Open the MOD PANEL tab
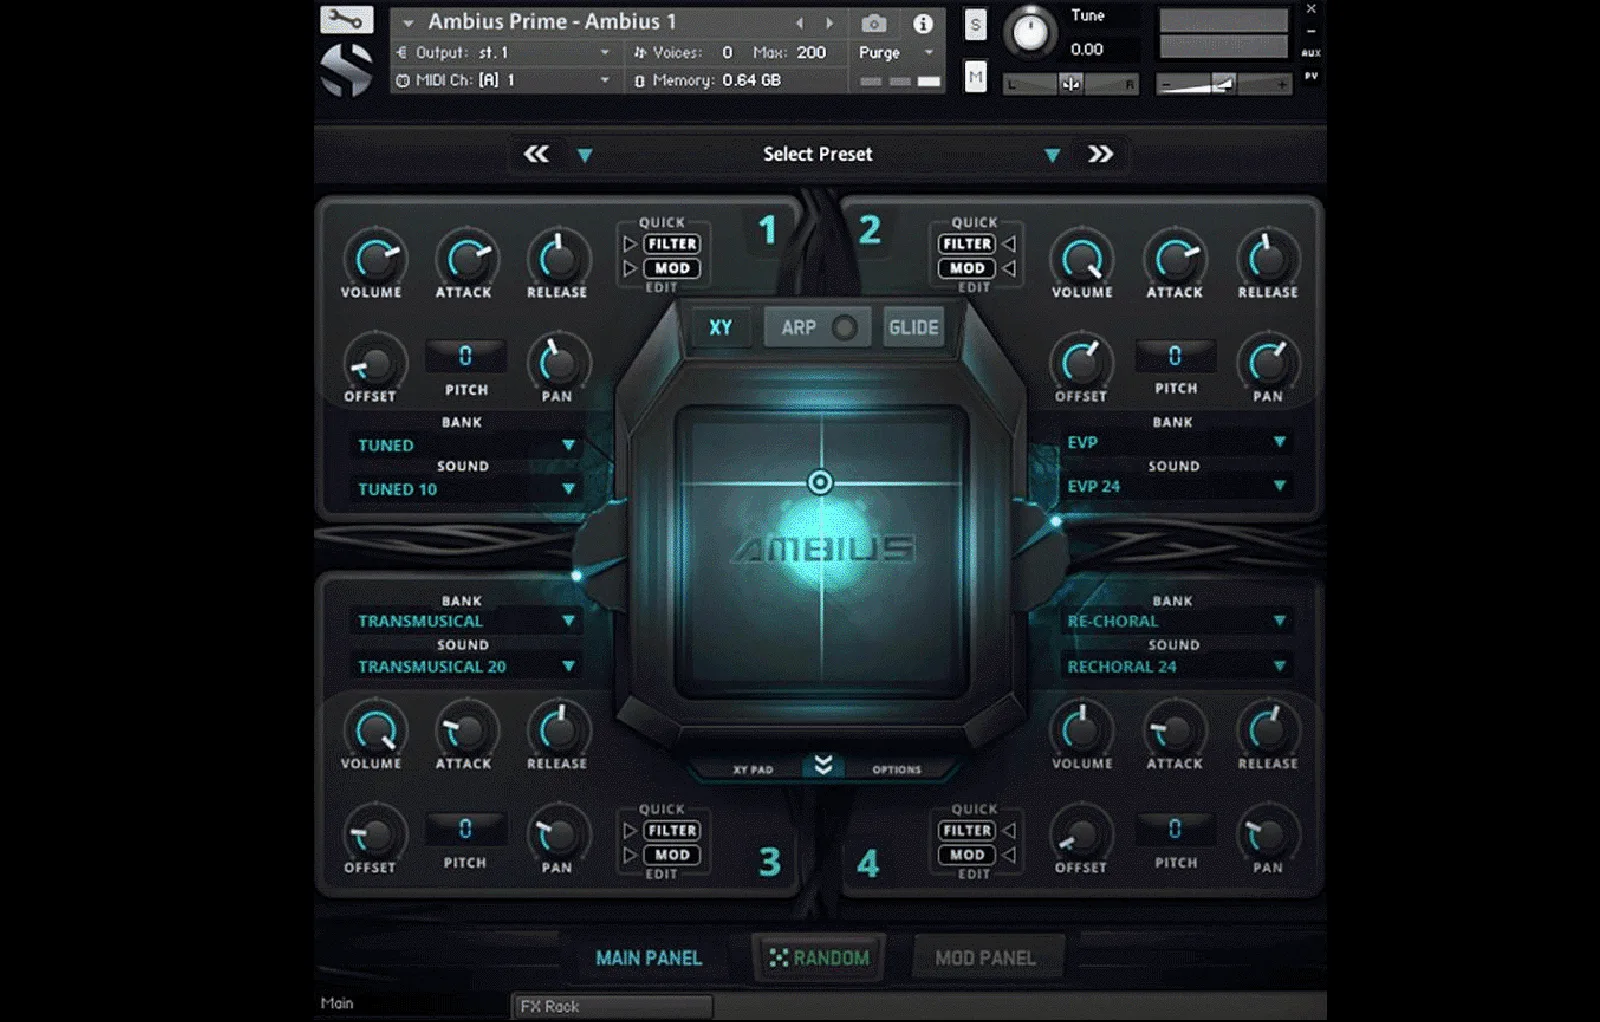 [985, 958]
